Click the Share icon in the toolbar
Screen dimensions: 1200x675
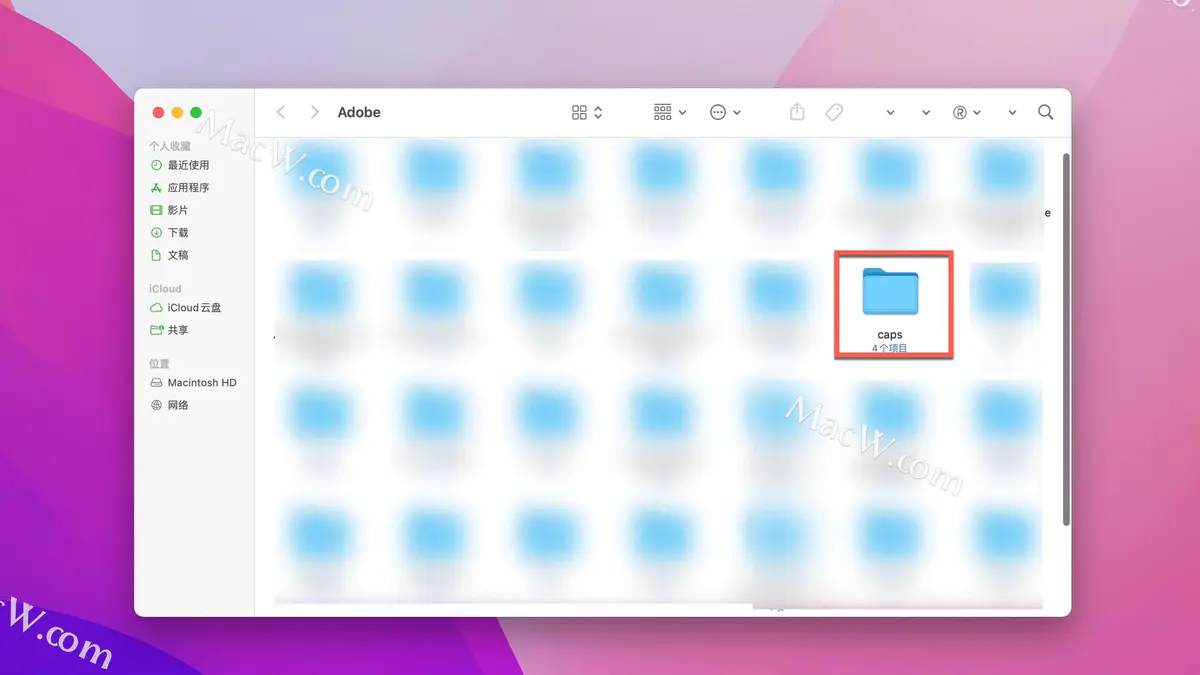coord(796,112)
